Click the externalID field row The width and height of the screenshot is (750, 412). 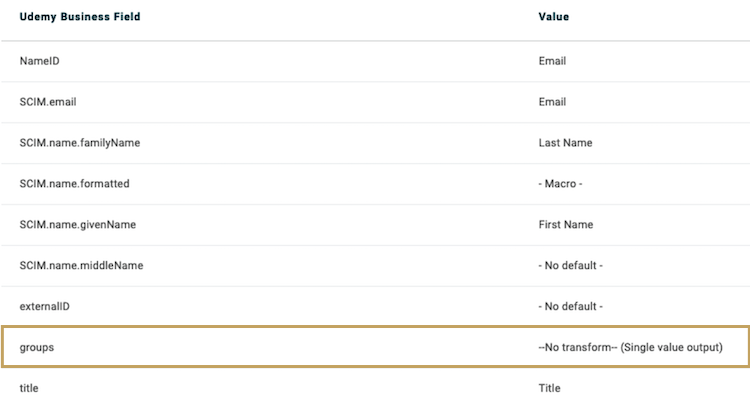pos(45,306)
